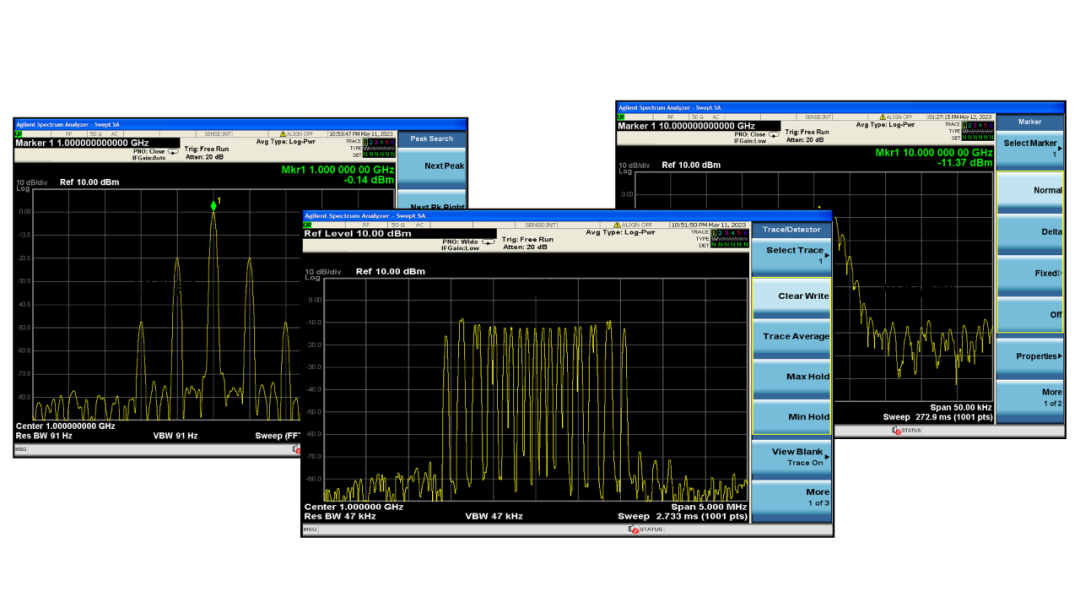The width and height of the screenshot is (1080, 608).
Task: Choose Clear Write trace mode
Action: [x=791, y=297]
